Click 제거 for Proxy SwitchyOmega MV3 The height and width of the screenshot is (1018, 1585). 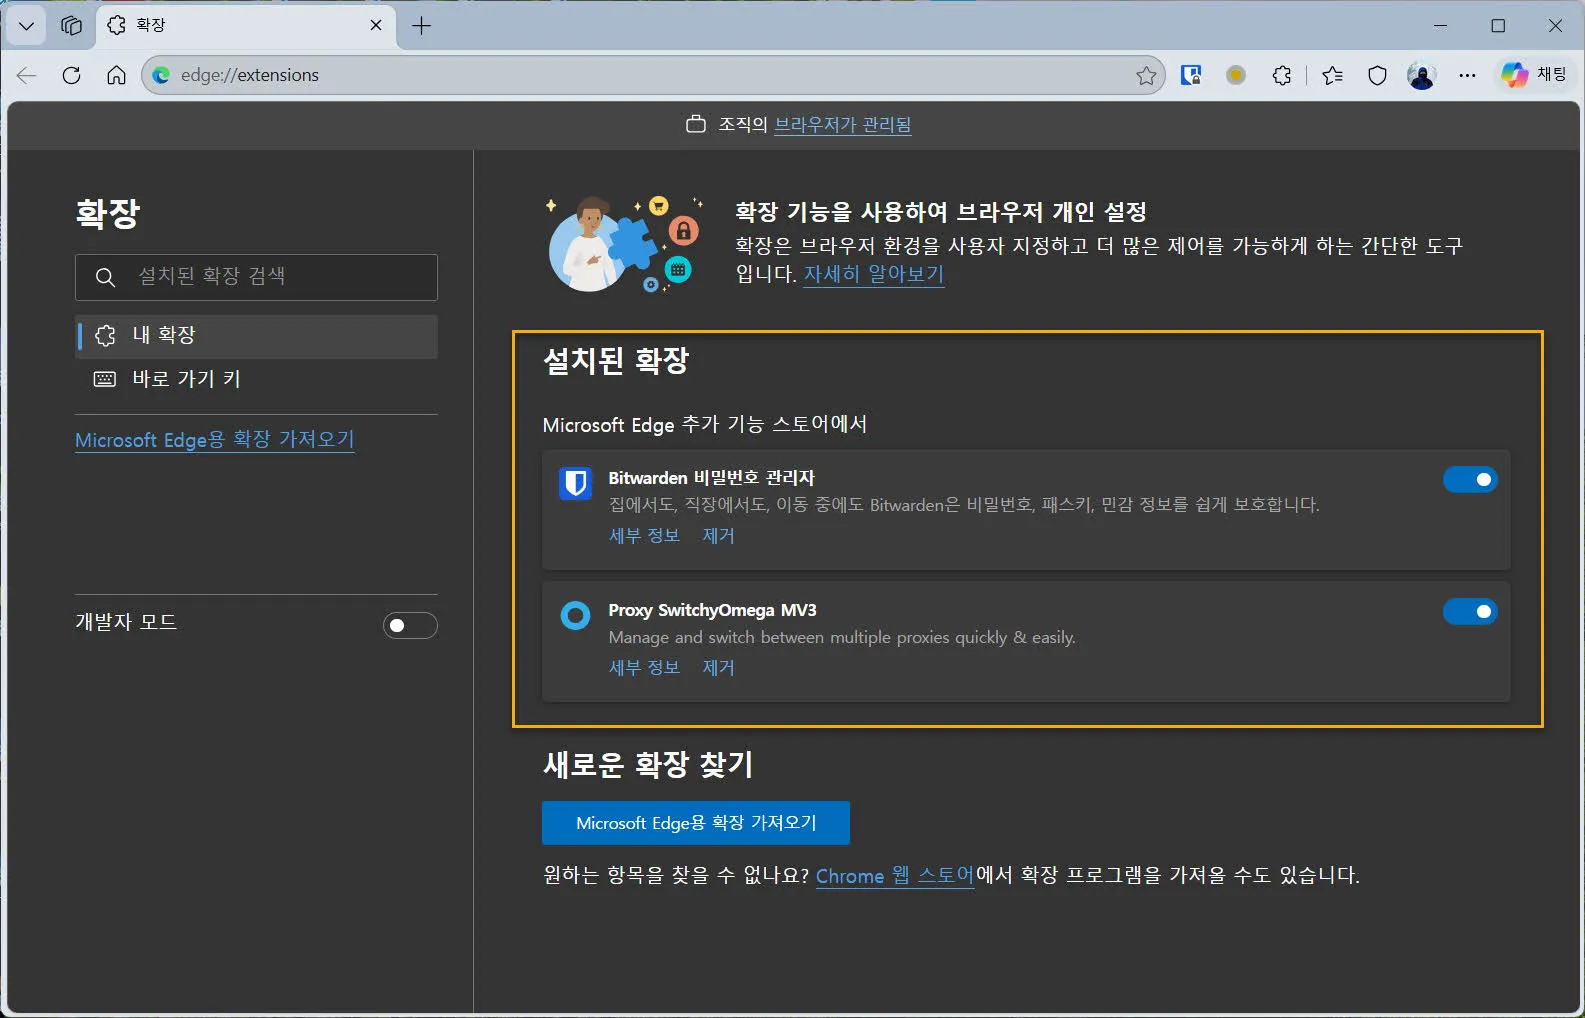point(718,668)
